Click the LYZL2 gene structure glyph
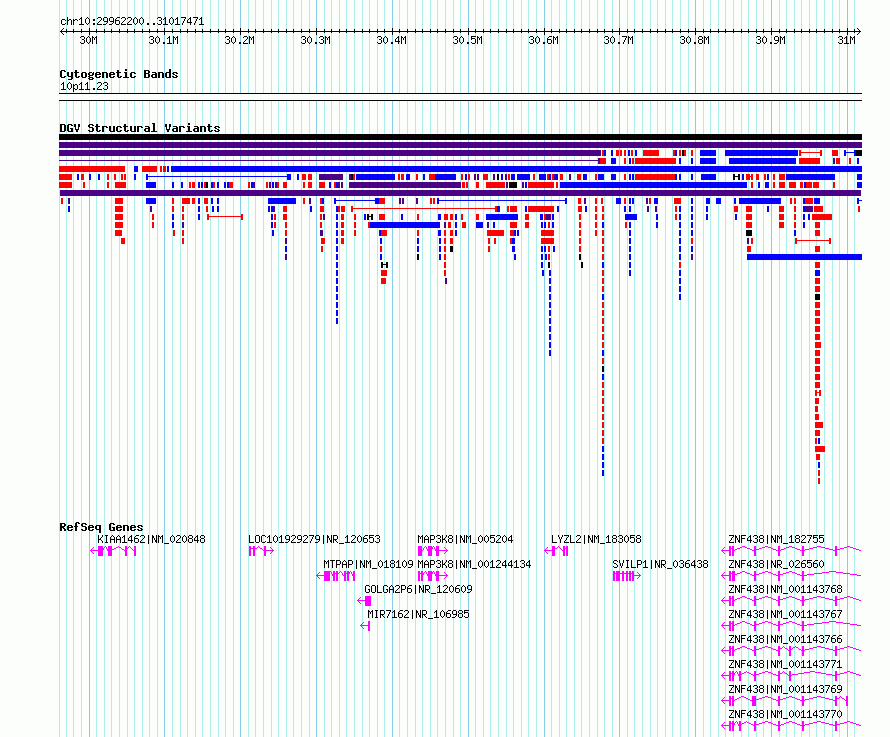Image resolution: width=890 pixels, height=737 pixels. 556,551
